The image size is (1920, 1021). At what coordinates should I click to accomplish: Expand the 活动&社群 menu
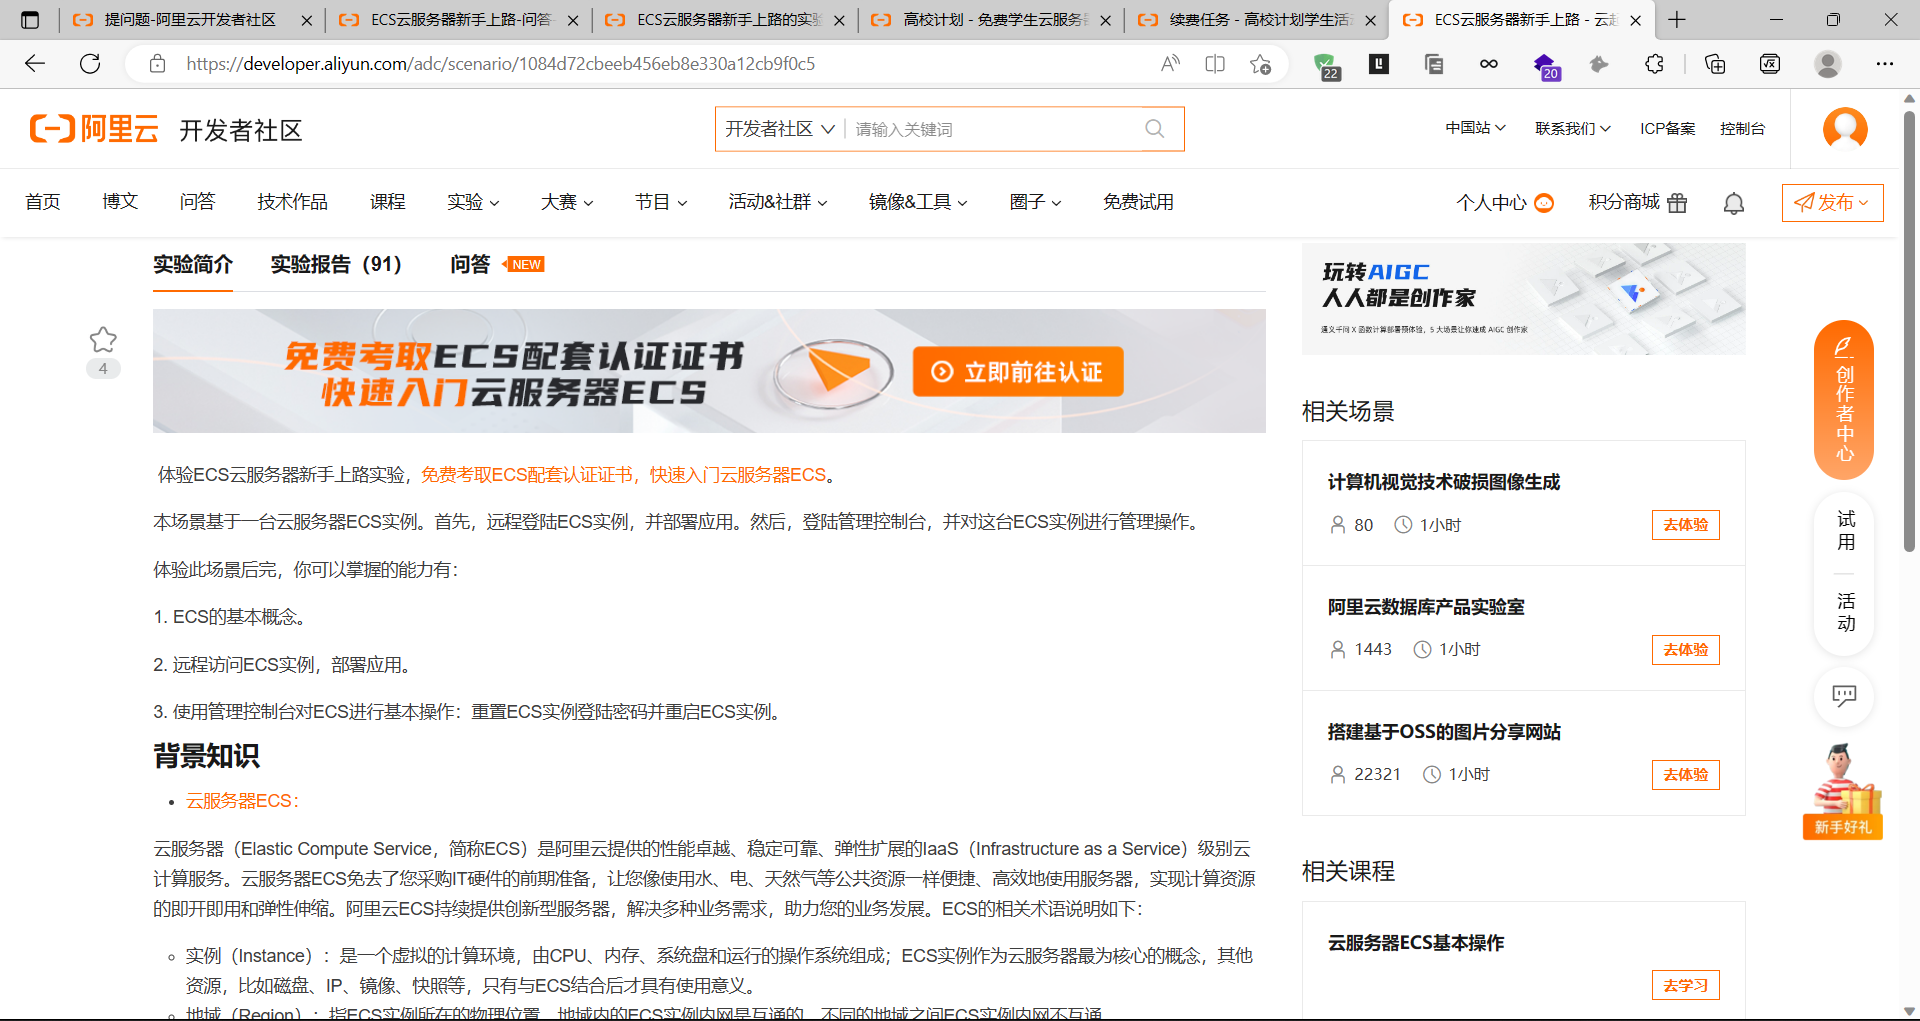(x=778, y=202)
